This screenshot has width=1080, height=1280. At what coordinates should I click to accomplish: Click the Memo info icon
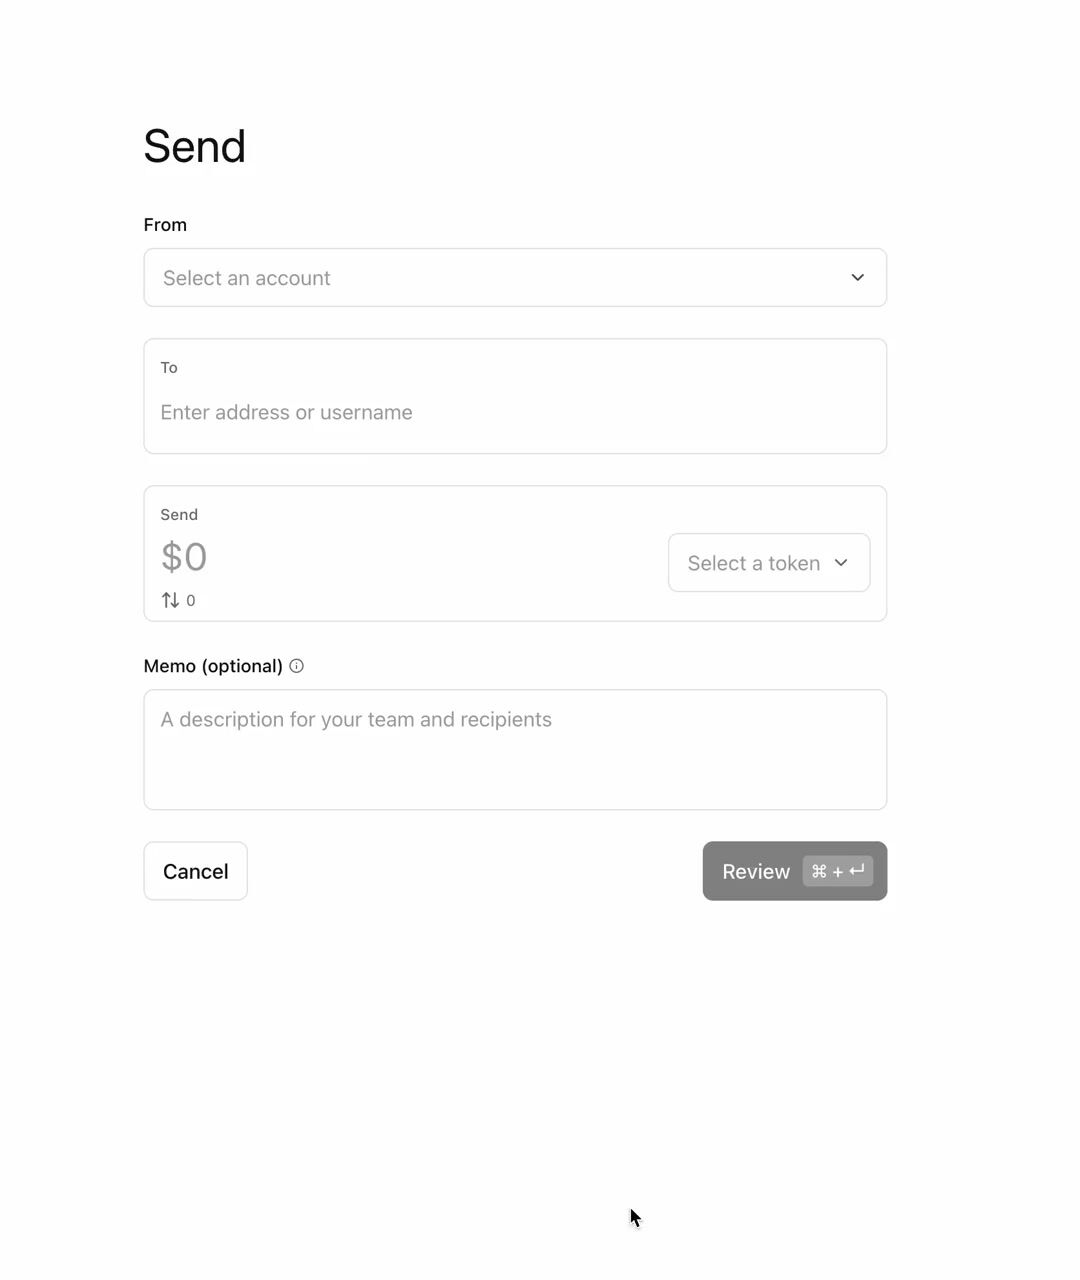(x=296, y=666)
